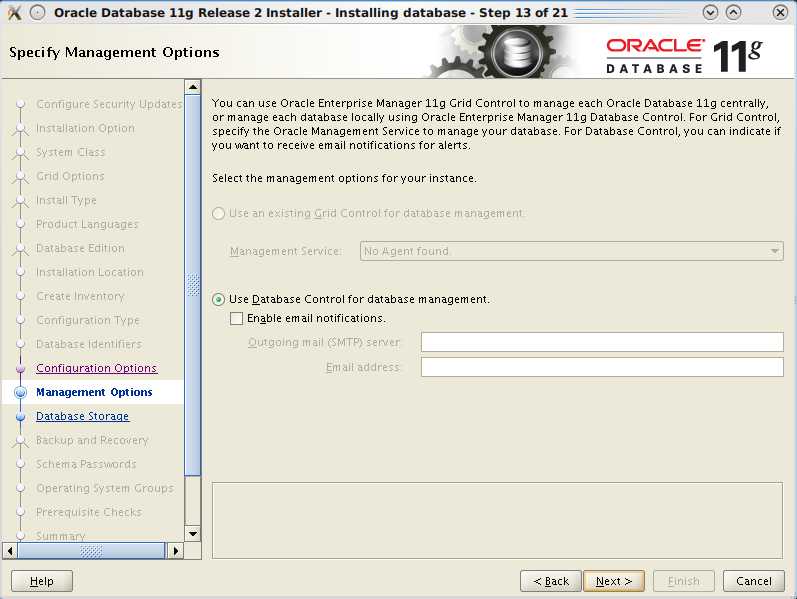Image resolution: width=797 pixels, height=599 pixels.
Task: Click the Database Storage step bullet icon
Action: click(x=20, y=417)
